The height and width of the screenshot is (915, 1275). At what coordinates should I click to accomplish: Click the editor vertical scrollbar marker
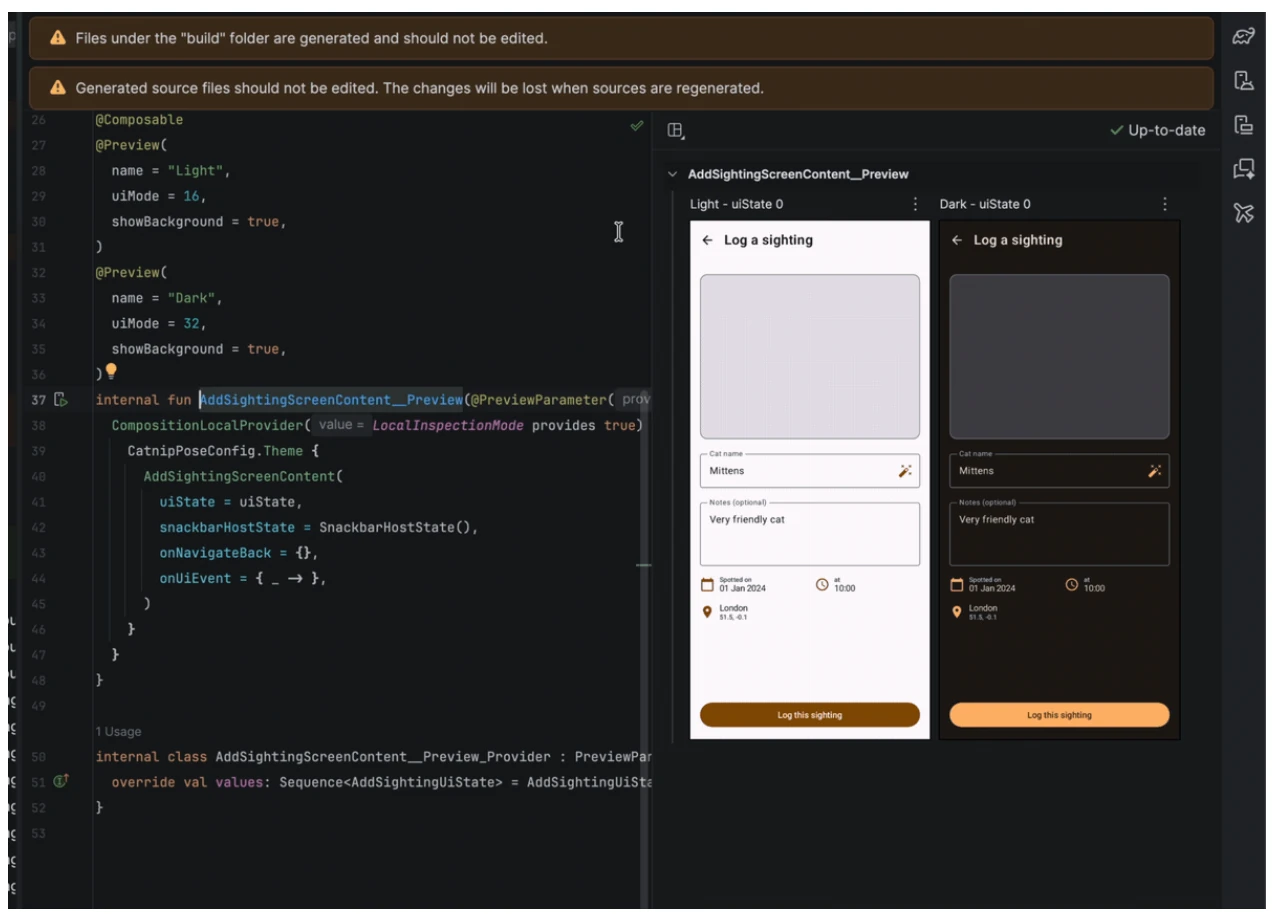click(643, 565)
